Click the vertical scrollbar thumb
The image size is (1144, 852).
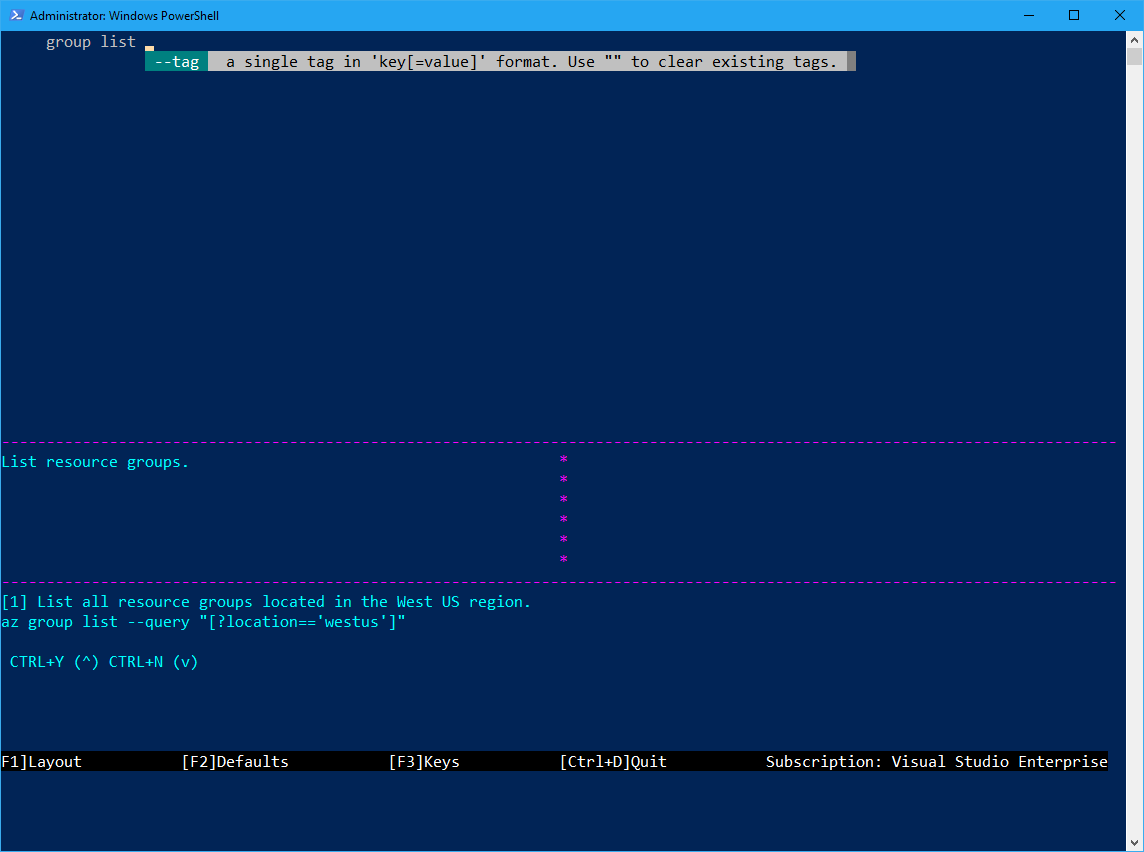1135,57
